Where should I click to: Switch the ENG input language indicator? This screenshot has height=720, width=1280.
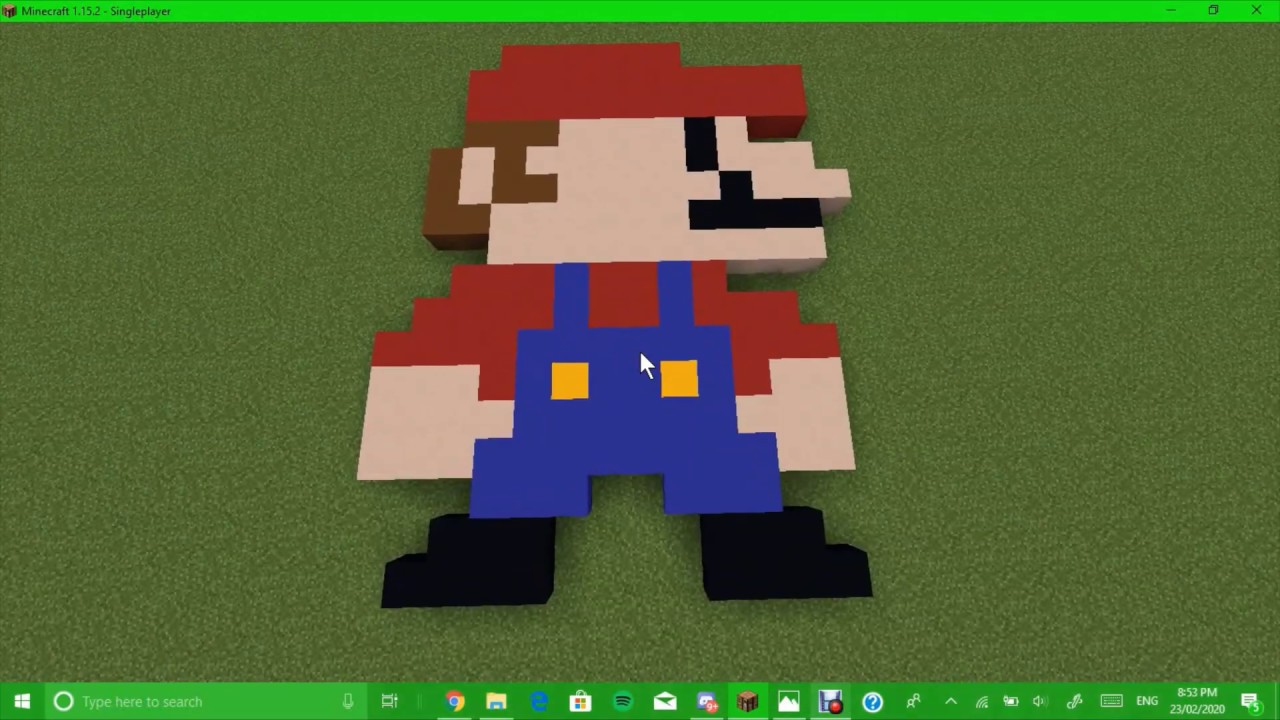[x=1147, y=701]
